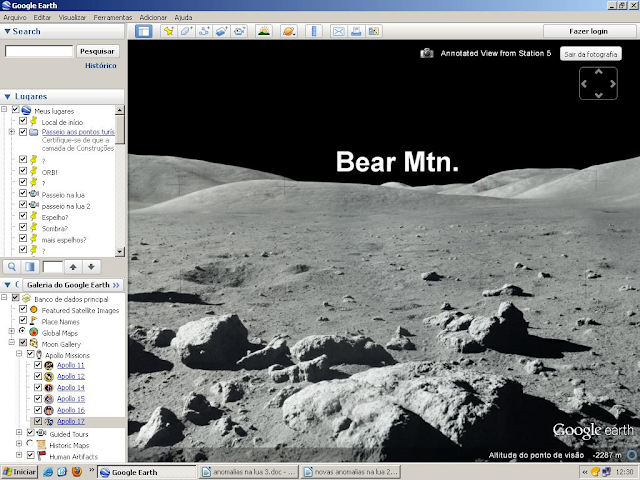Uncheck the Featured Satellite Images layer
This screenshot has width=640, height=480.
point(23,309)
